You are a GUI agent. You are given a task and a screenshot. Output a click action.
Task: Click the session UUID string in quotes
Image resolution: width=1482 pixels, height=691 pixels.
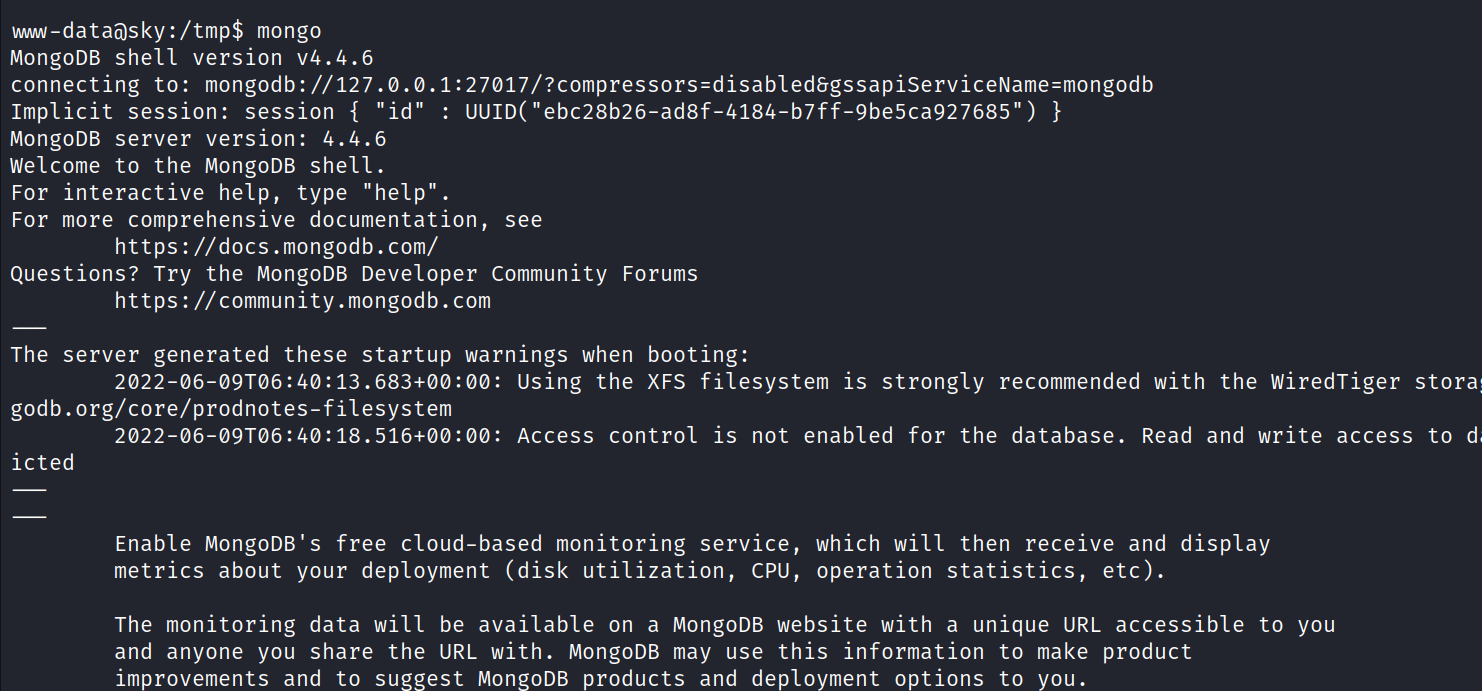pyautogui.click(x=777, y=112)
